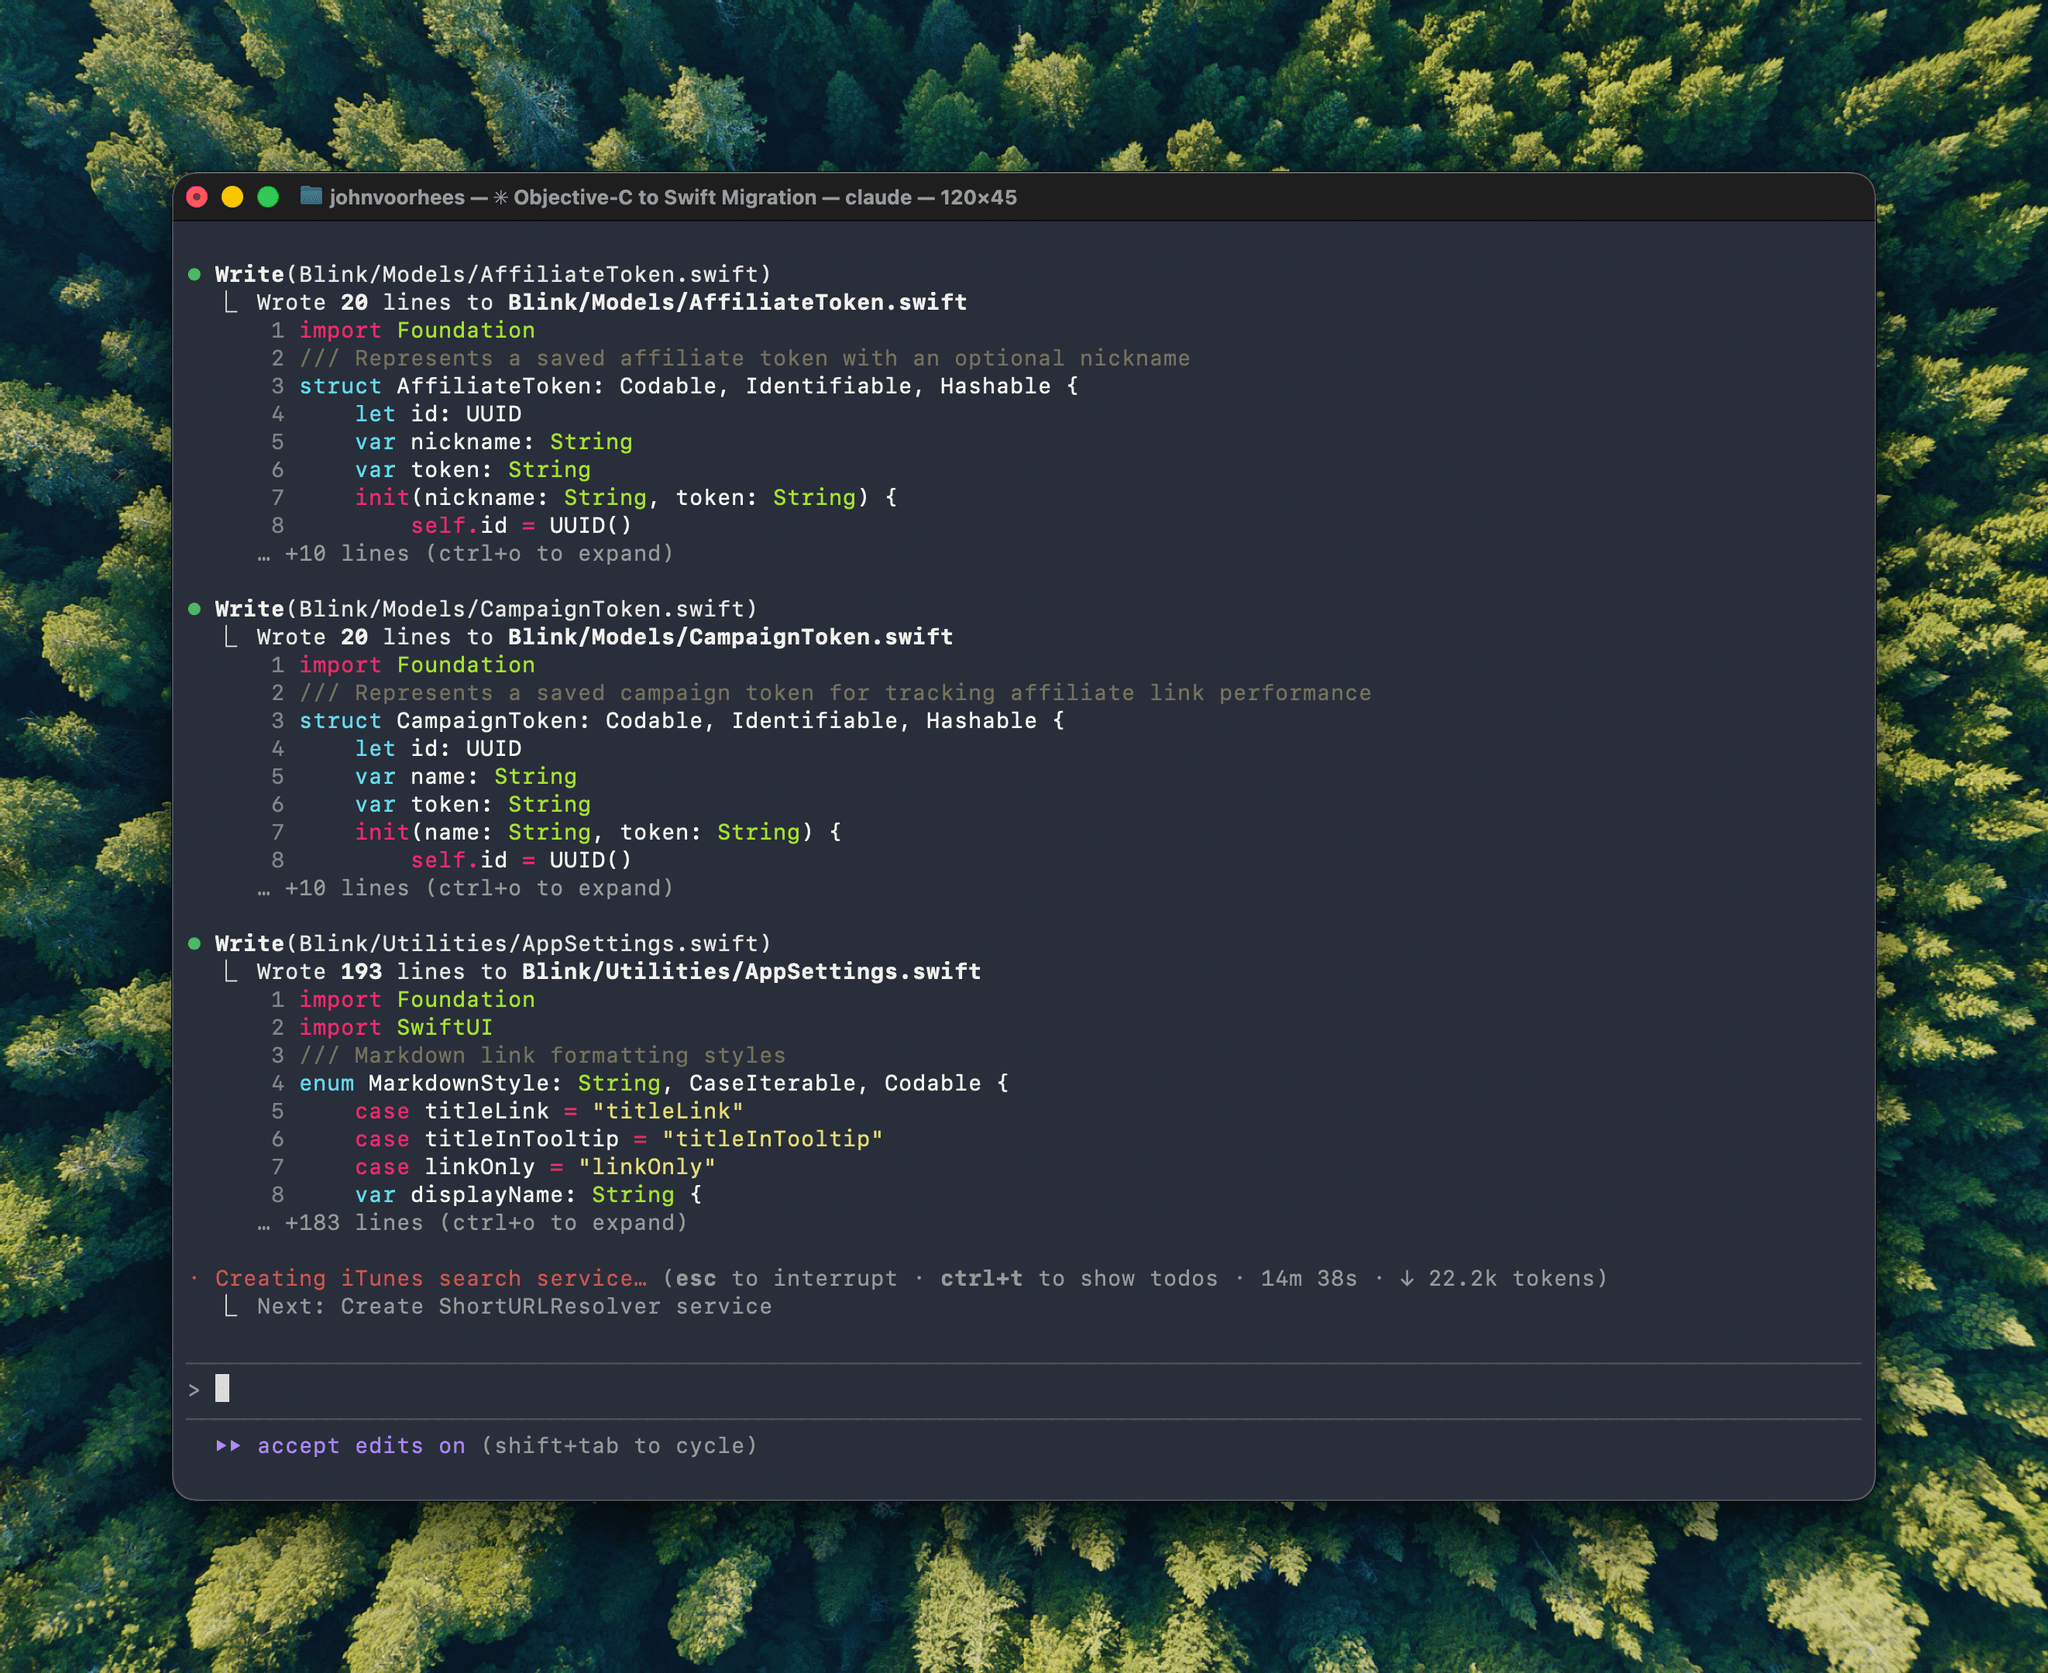Click the green status dot beside CampaignToken.swift Write
This screenshot has width=2048, height=1673.
pos(196,606)
